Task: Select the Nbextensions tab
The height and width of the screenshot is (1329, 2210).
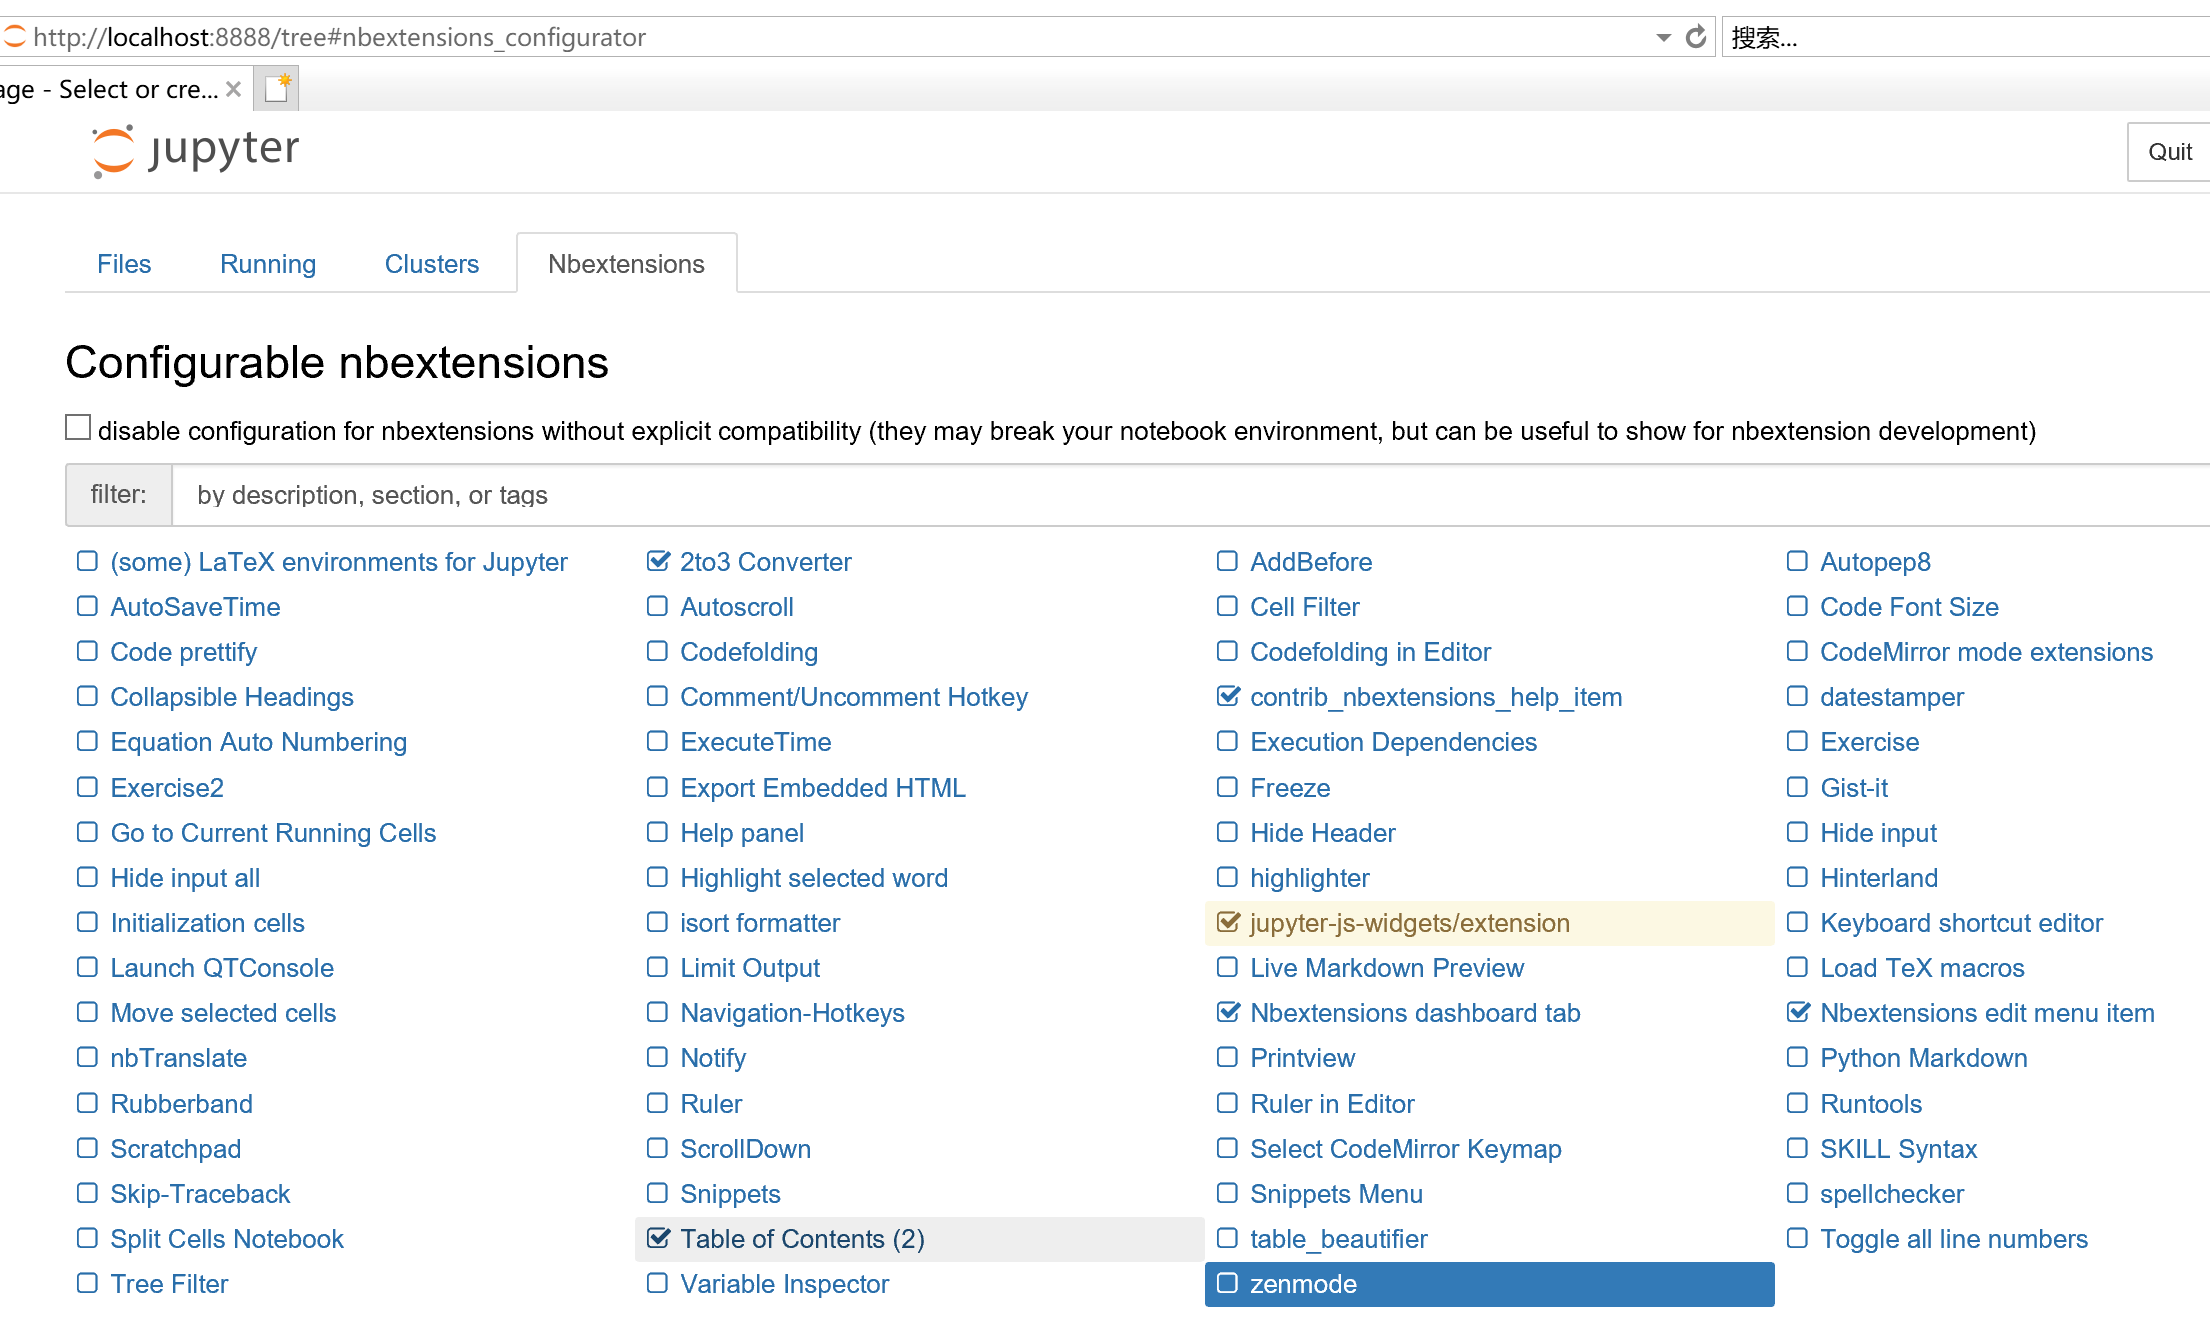Action: click(627, 264)
